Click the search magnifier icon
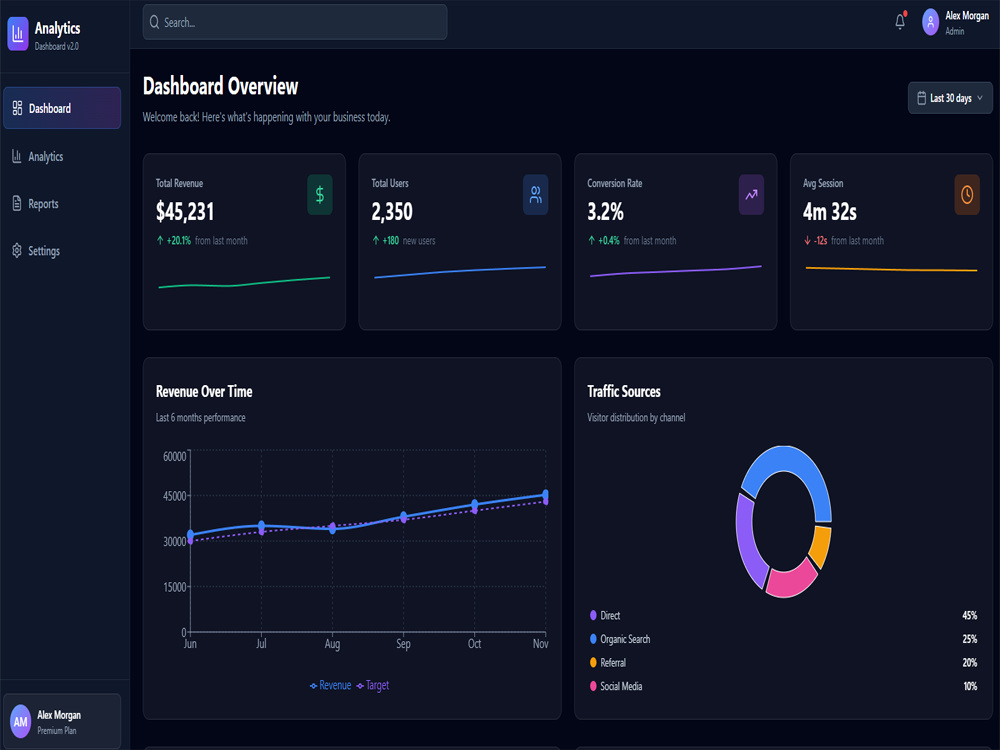Image resolution: width=1000 pixels, height=750 pixels. pos(154,22)
